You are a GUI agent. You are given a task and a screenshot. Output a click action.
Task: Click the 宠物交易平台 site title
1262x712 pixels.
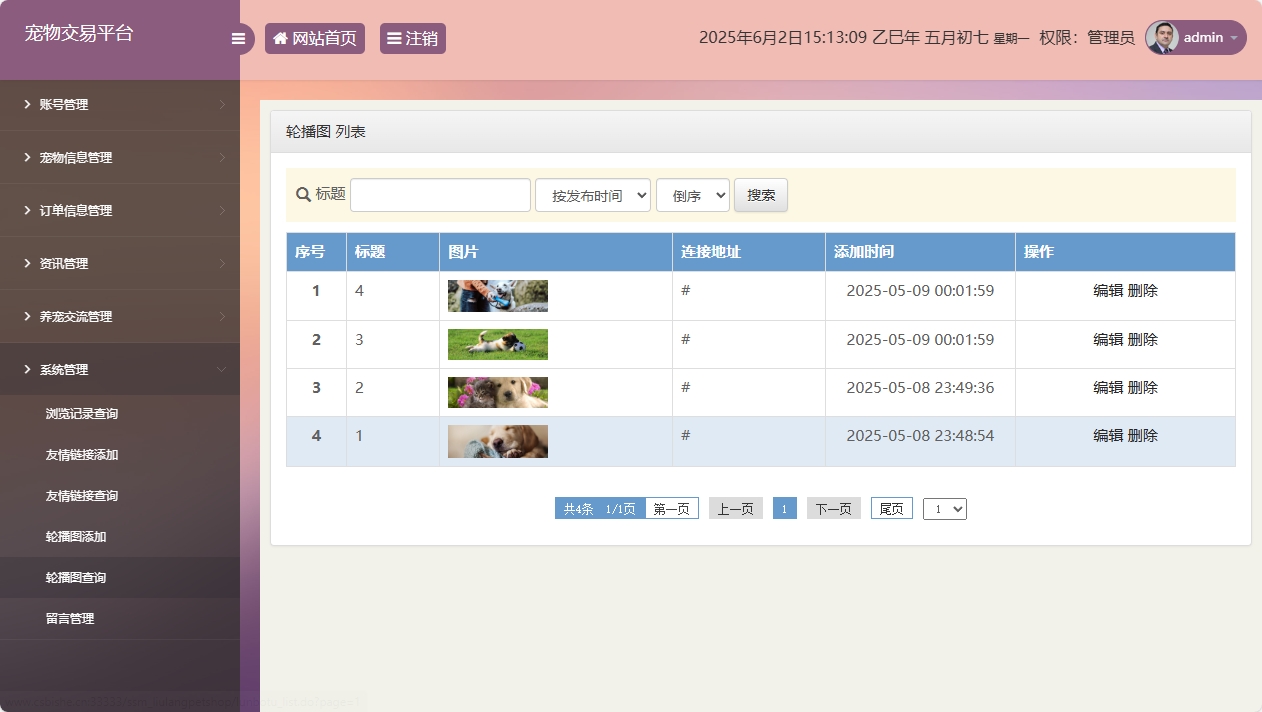[x=79, y=33]
